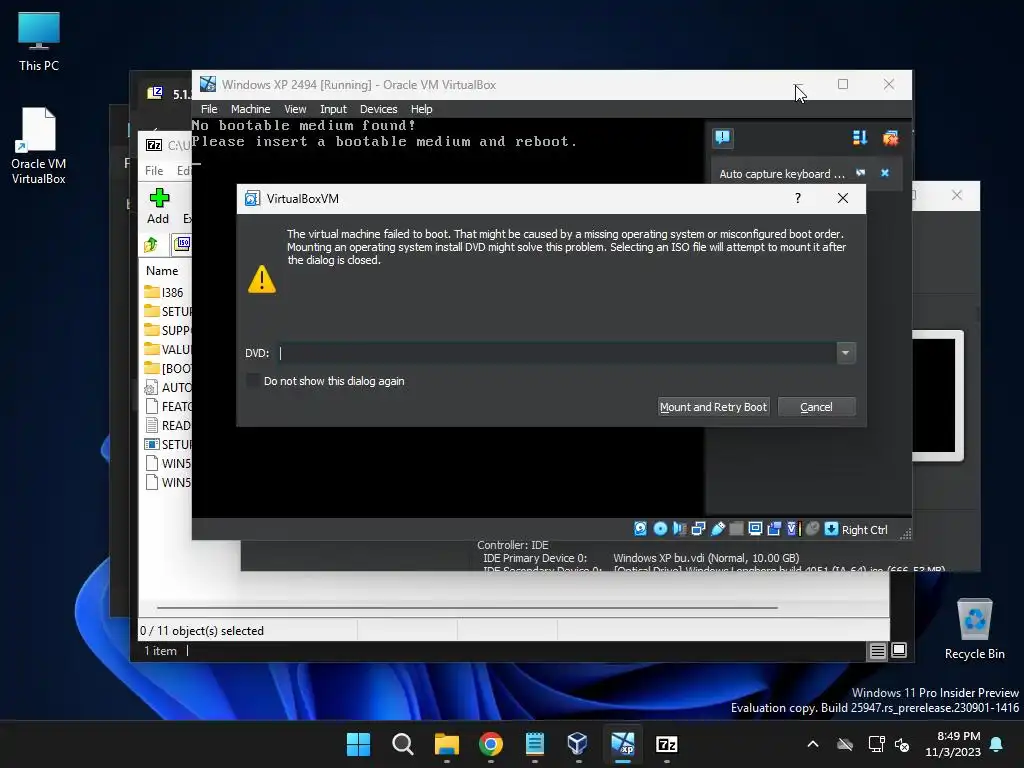Image resolution: width=1024 pixels, height=768 pixels.
Task: Select the Oracle VM VirtualBox desktop shortcut
Action: click(x=39, y=146)
